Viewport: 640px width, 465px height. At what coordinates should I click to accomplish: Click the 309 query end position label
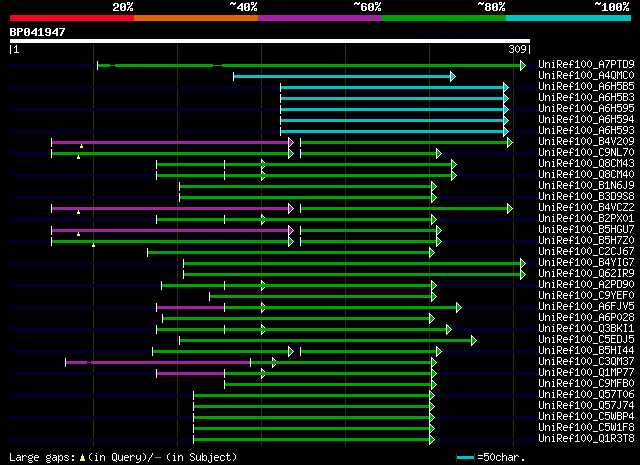(517, 49)
